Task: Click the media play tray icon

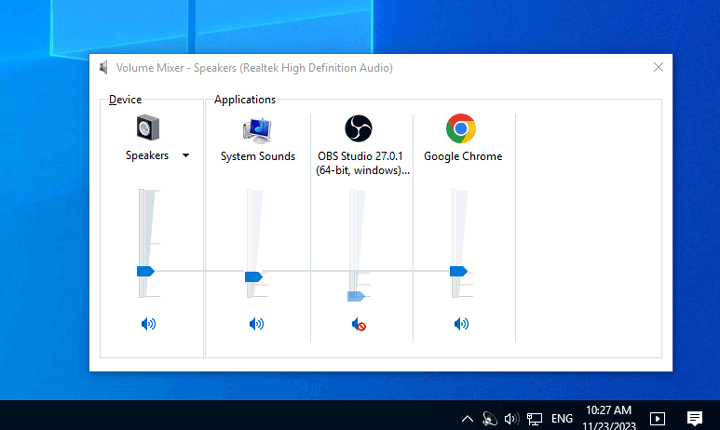Action: coord(657,419)
